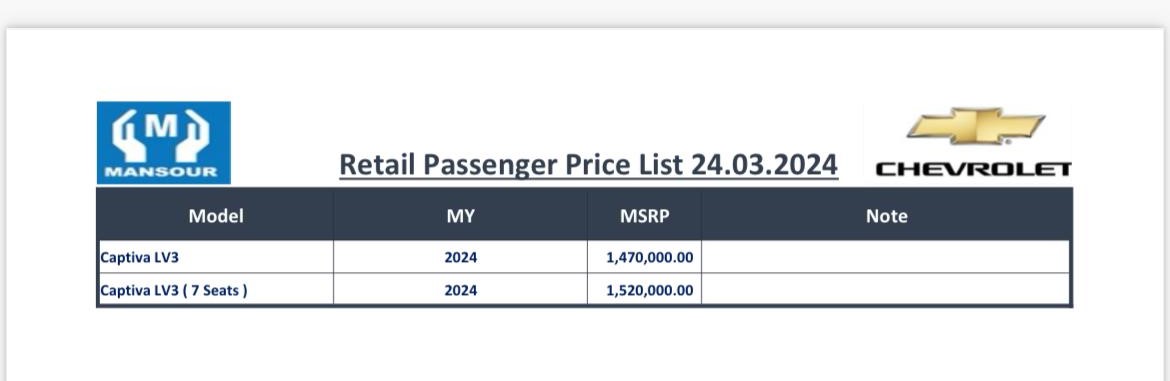1170x381 pixels.
Task: Click the empty Note cell for 7 Seats
Action: (x=886, y=289)
